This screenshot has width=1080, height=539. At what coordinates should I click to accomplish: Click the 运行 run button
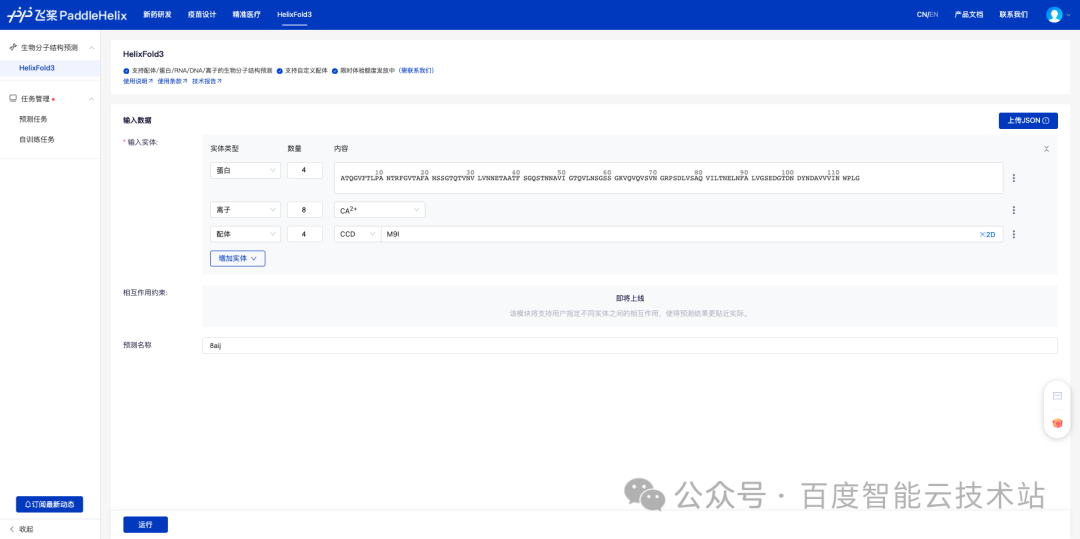(x=145, y=525)
